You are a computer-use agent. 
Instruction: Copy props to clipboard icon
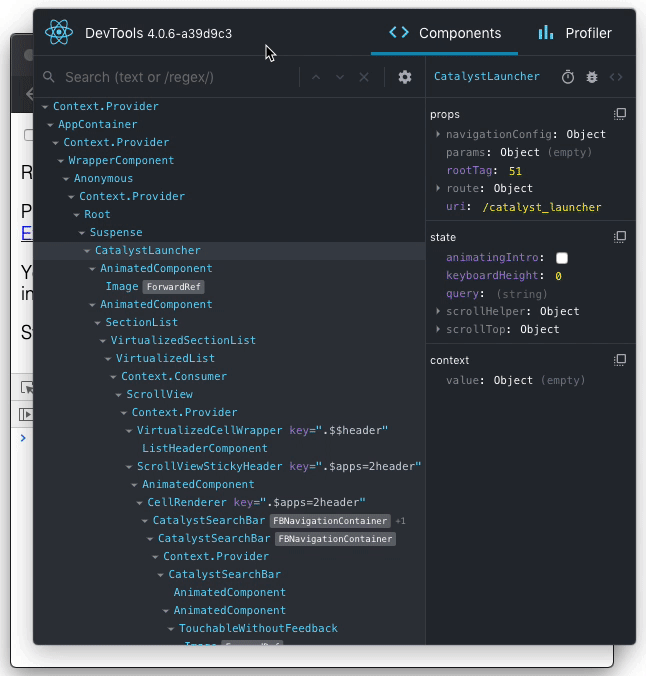point(620,114)
